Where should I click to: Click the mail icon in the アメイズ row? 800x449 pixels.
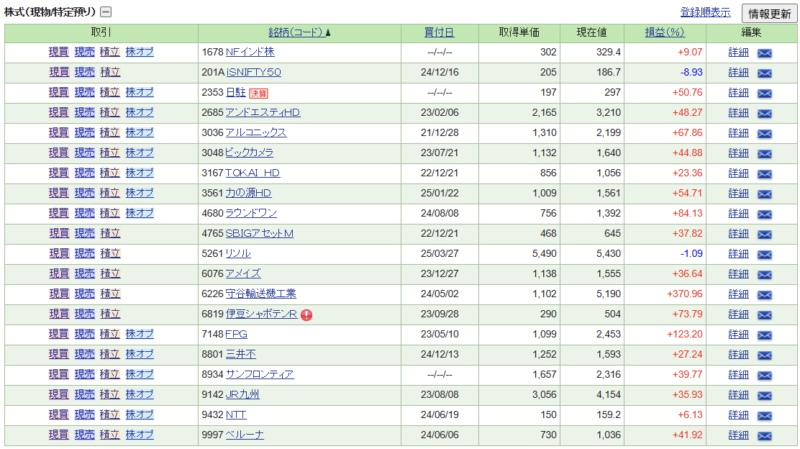[764, 275]
